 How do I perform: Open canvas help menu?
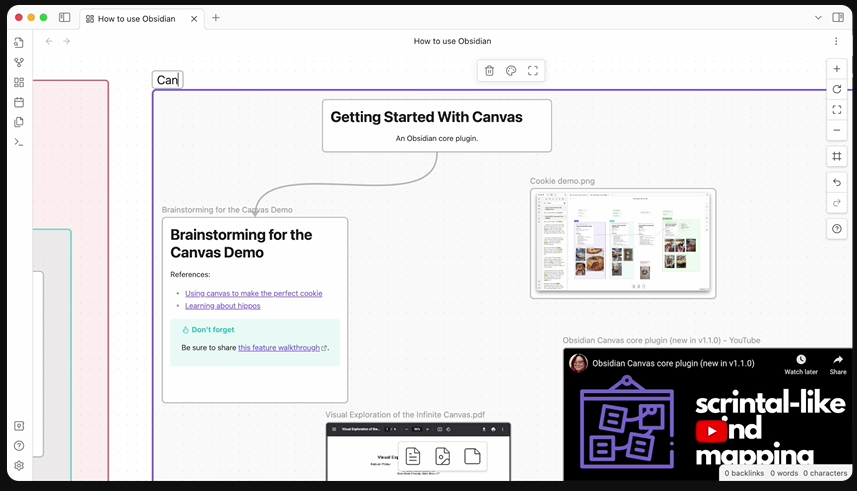837,229
